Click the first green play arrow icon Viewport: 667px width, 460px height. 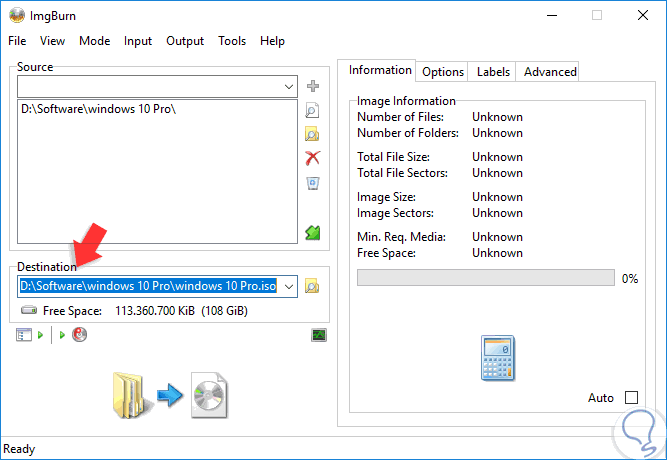(40, 335)
